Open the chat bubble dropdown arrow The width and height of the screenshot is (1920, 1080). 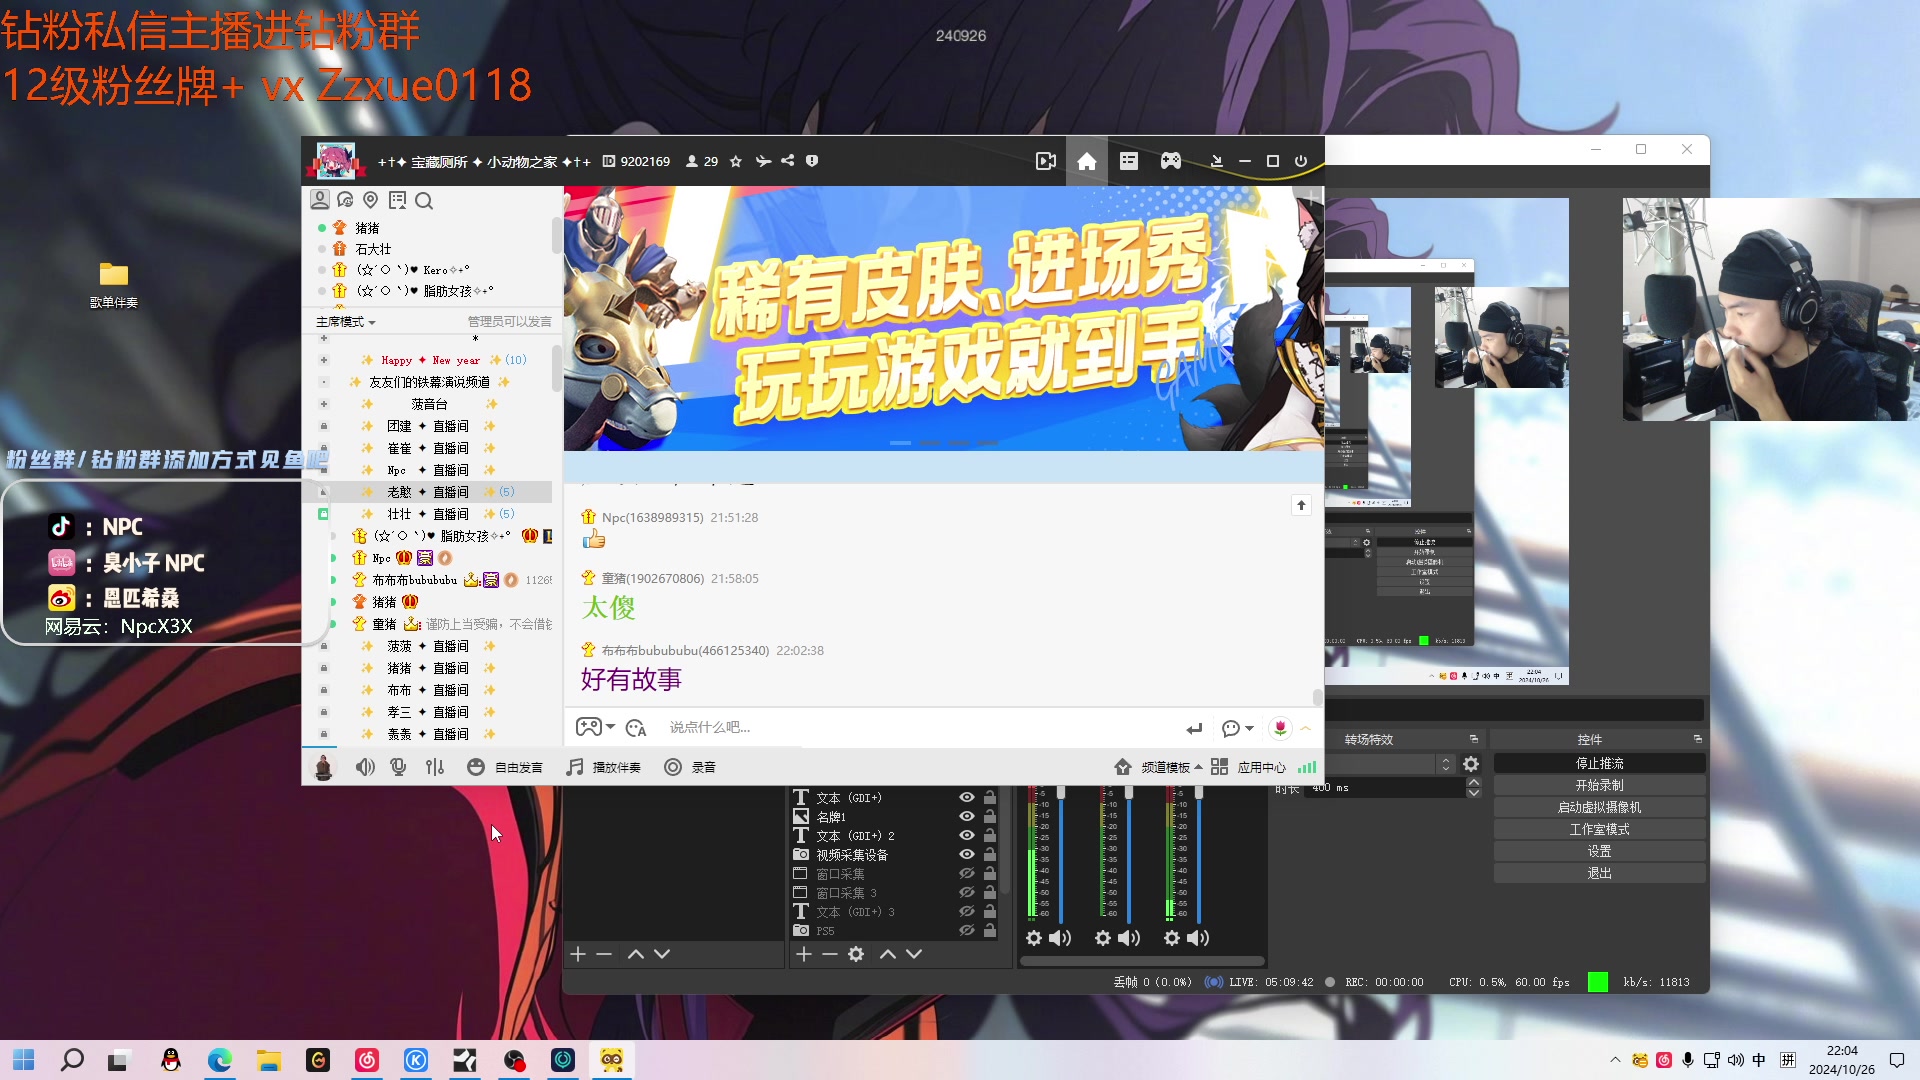pos(1249,728)
